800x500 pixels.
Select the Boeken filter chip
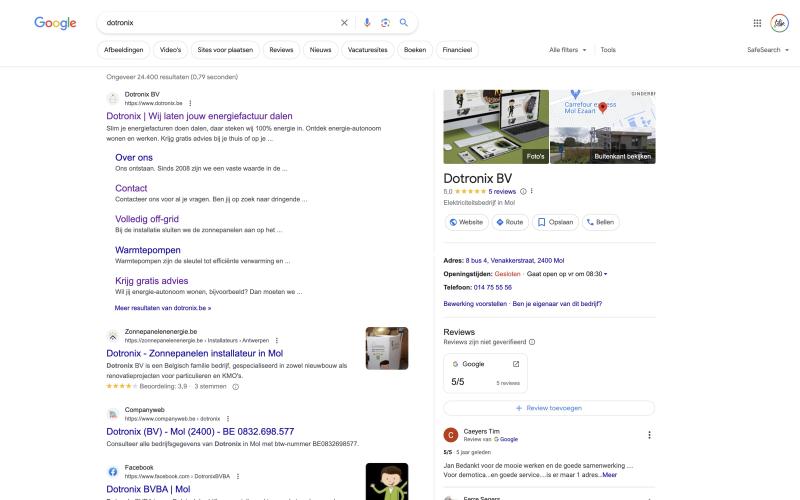(x=415, y=50)
